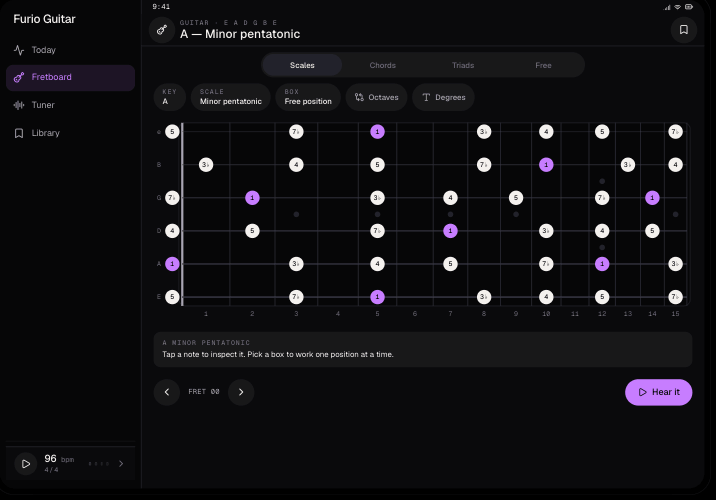Click the Hear it button

pyautogui.click(x=658, y=392)
